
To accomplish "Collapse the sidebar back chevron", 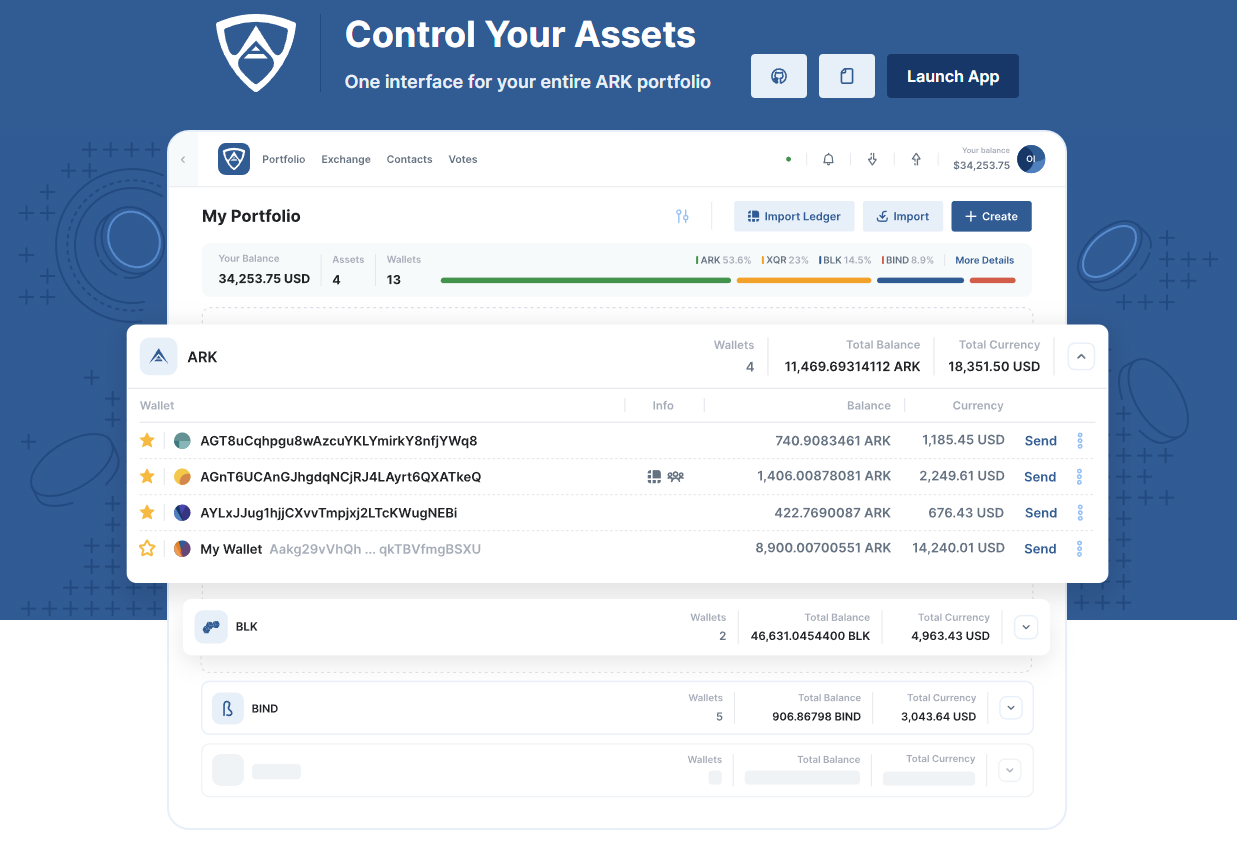I will pos(183,160).
